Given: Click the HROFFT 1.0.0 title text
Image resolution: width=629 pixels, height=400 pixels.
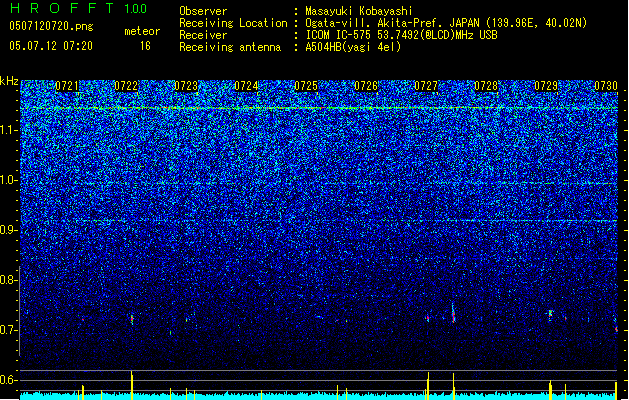Looking at the screenshot, I should click(x=79, y=8).
